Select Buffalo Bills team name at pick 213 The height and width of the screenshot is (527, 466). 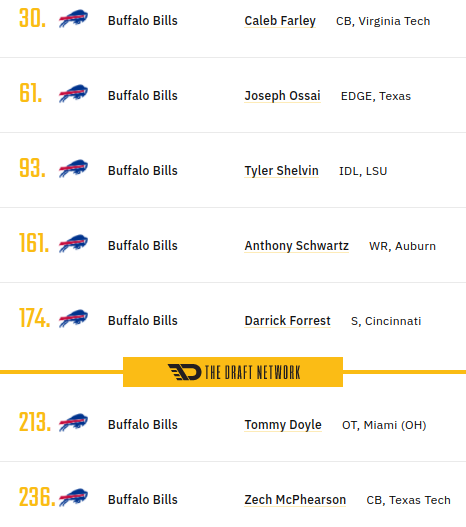pyautogui.click(x=142, y=425)
